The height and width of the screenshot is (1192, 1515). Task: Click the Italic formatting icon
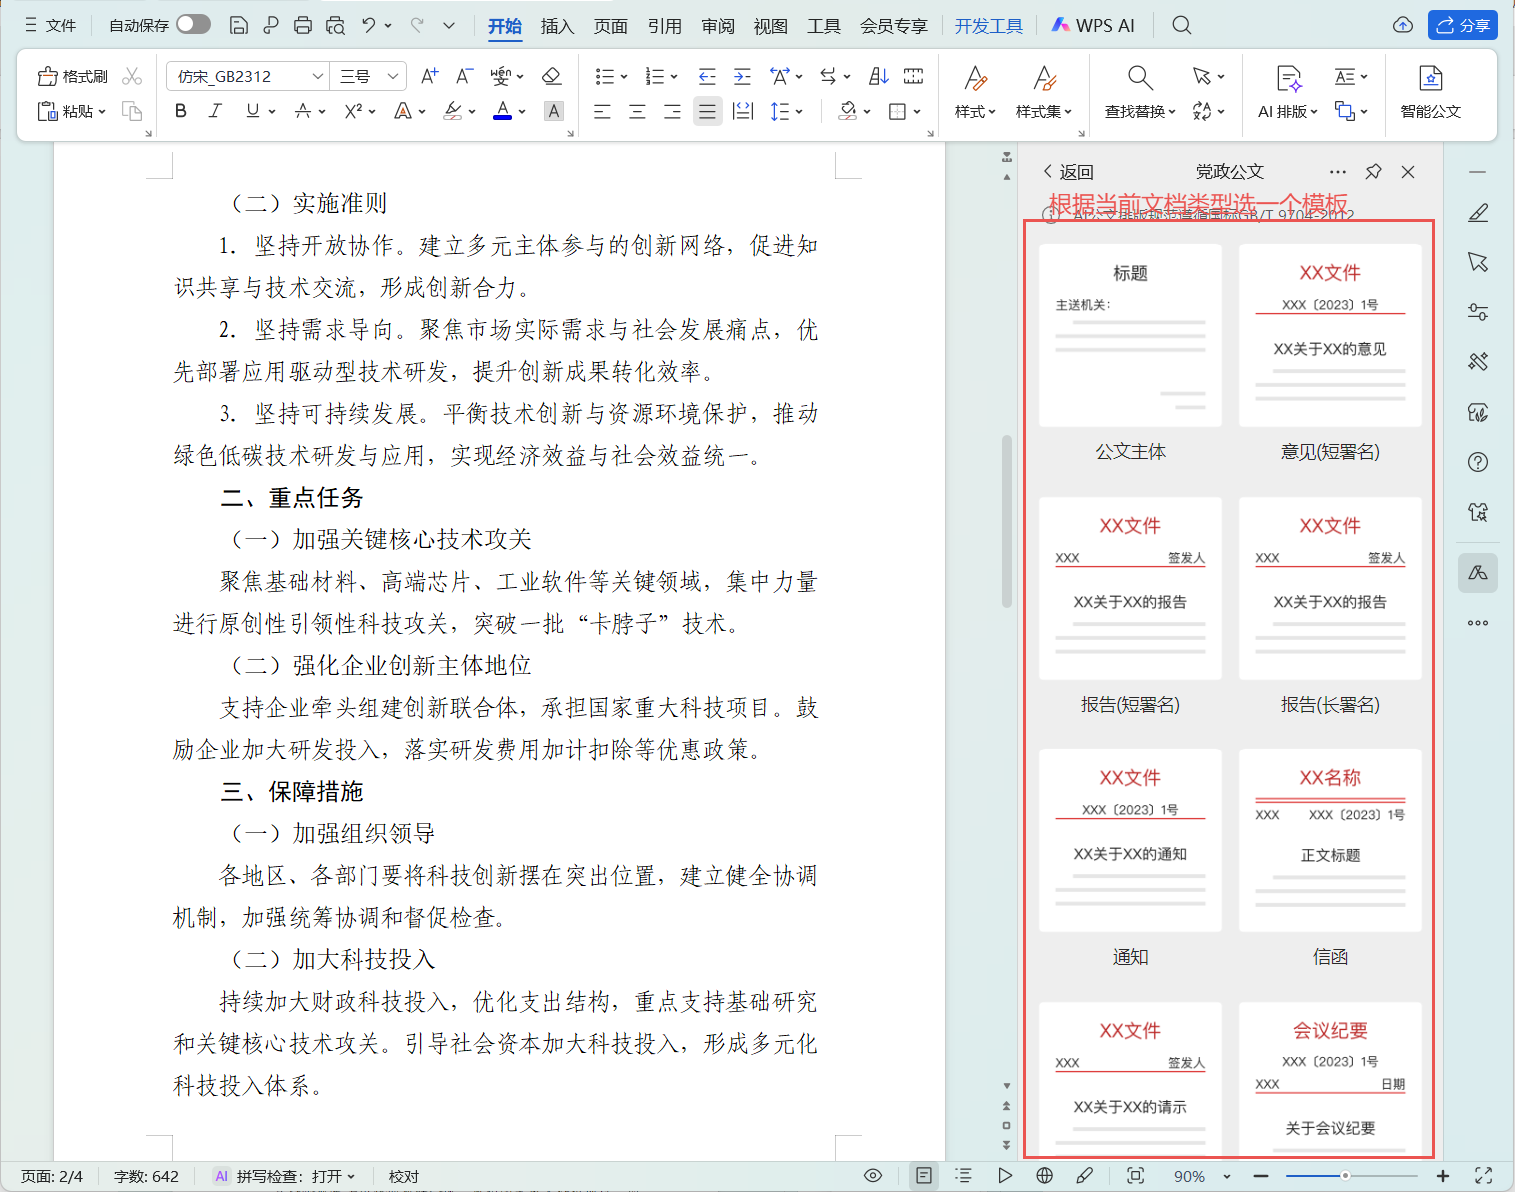(215, 111)
